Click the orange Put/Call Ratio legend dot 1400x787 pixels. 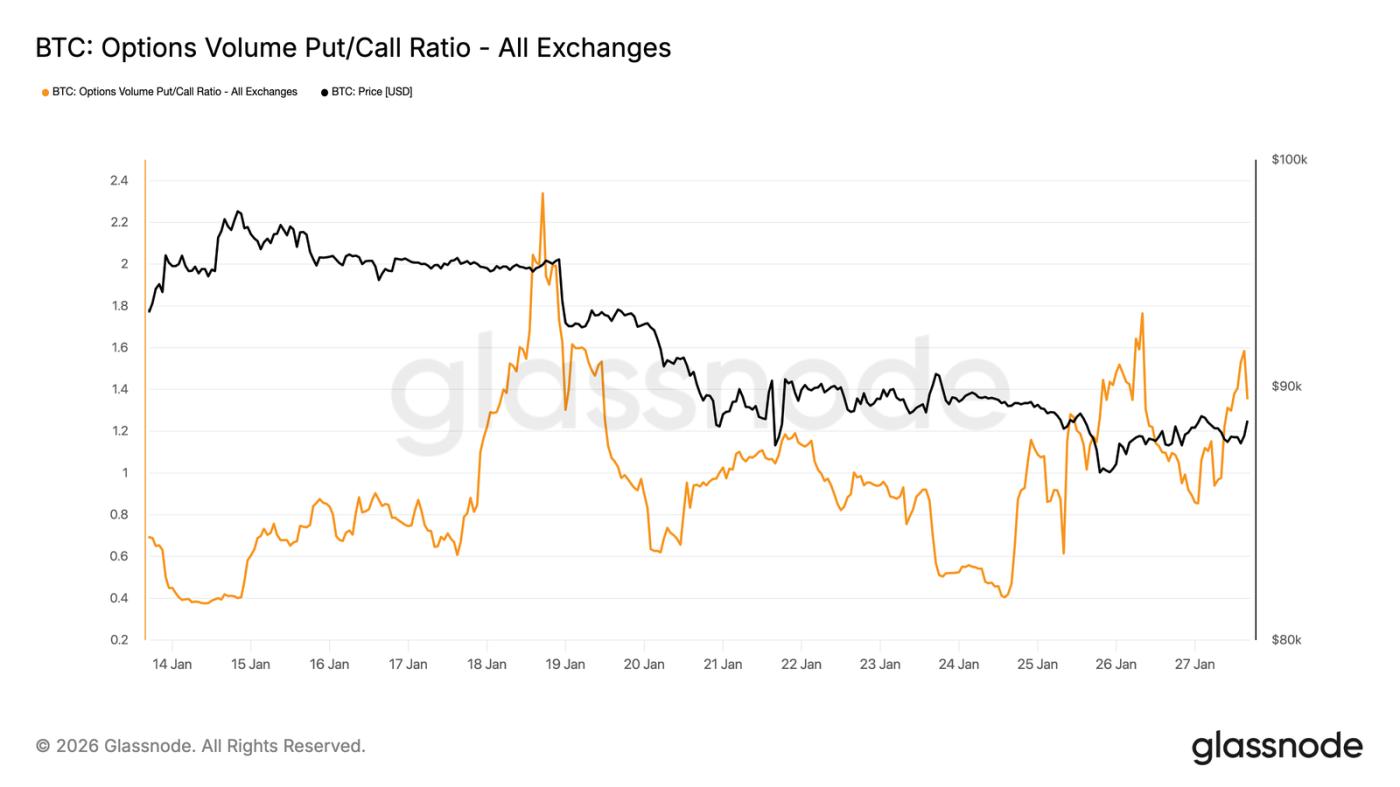[x=45, y=92]
